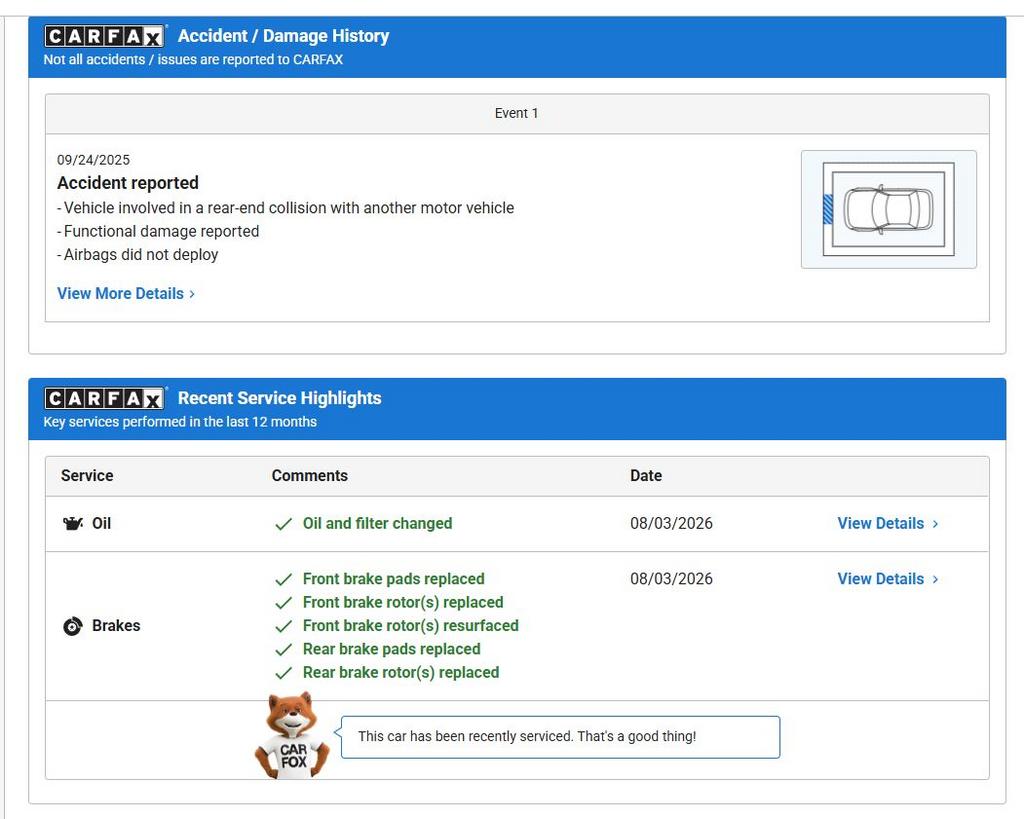The width and height of the screenshot is (1024, 819).
Task: Click the Brakes service label
Action: [116, 626]
